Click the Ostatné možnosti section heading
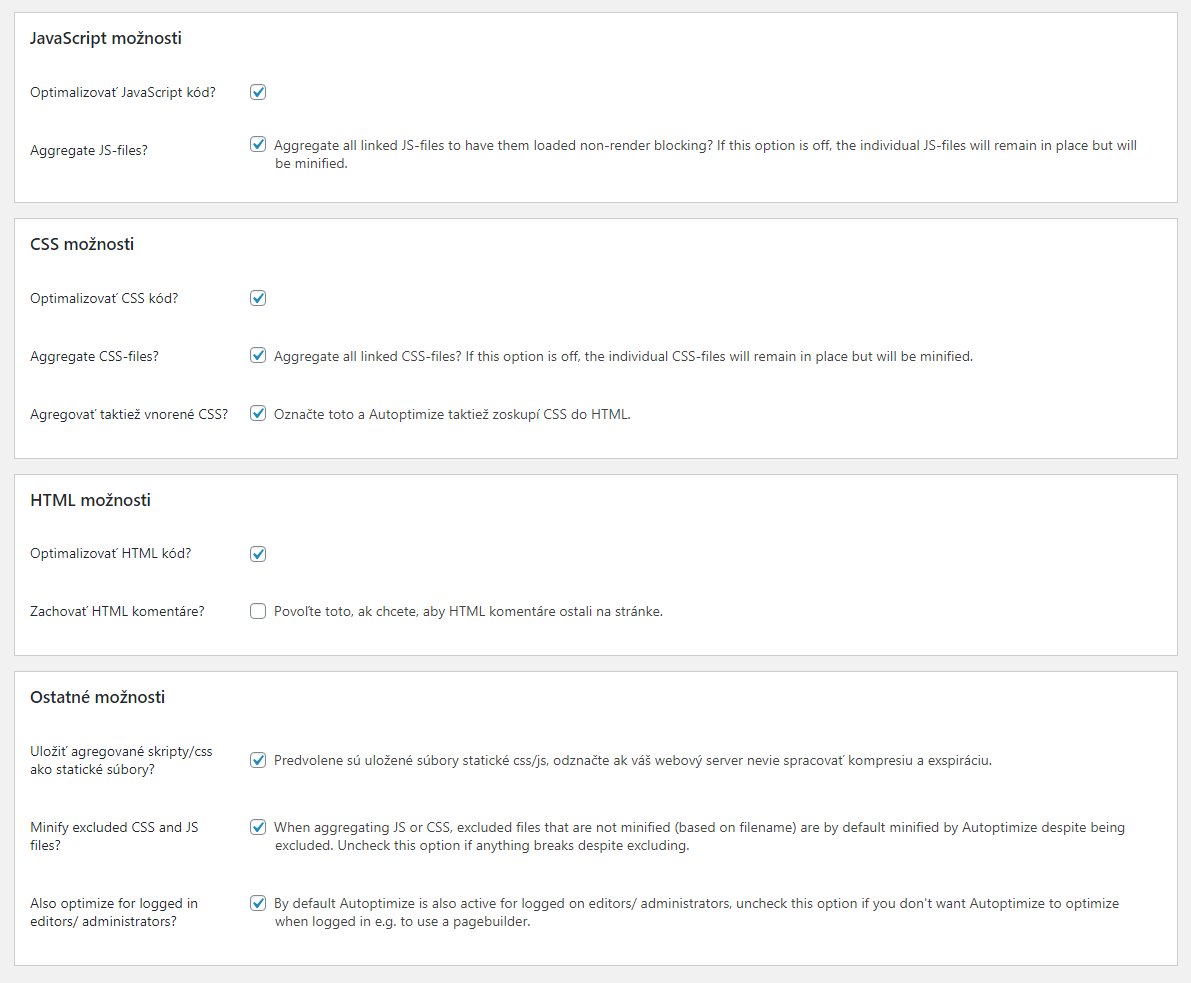 (x=97, y=697)
